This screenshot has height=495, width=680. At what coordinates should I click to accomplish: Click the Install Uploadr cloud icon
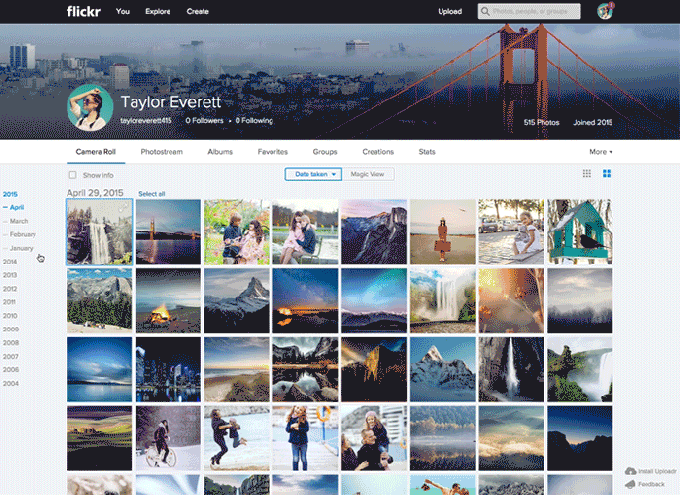click(631, 471)
